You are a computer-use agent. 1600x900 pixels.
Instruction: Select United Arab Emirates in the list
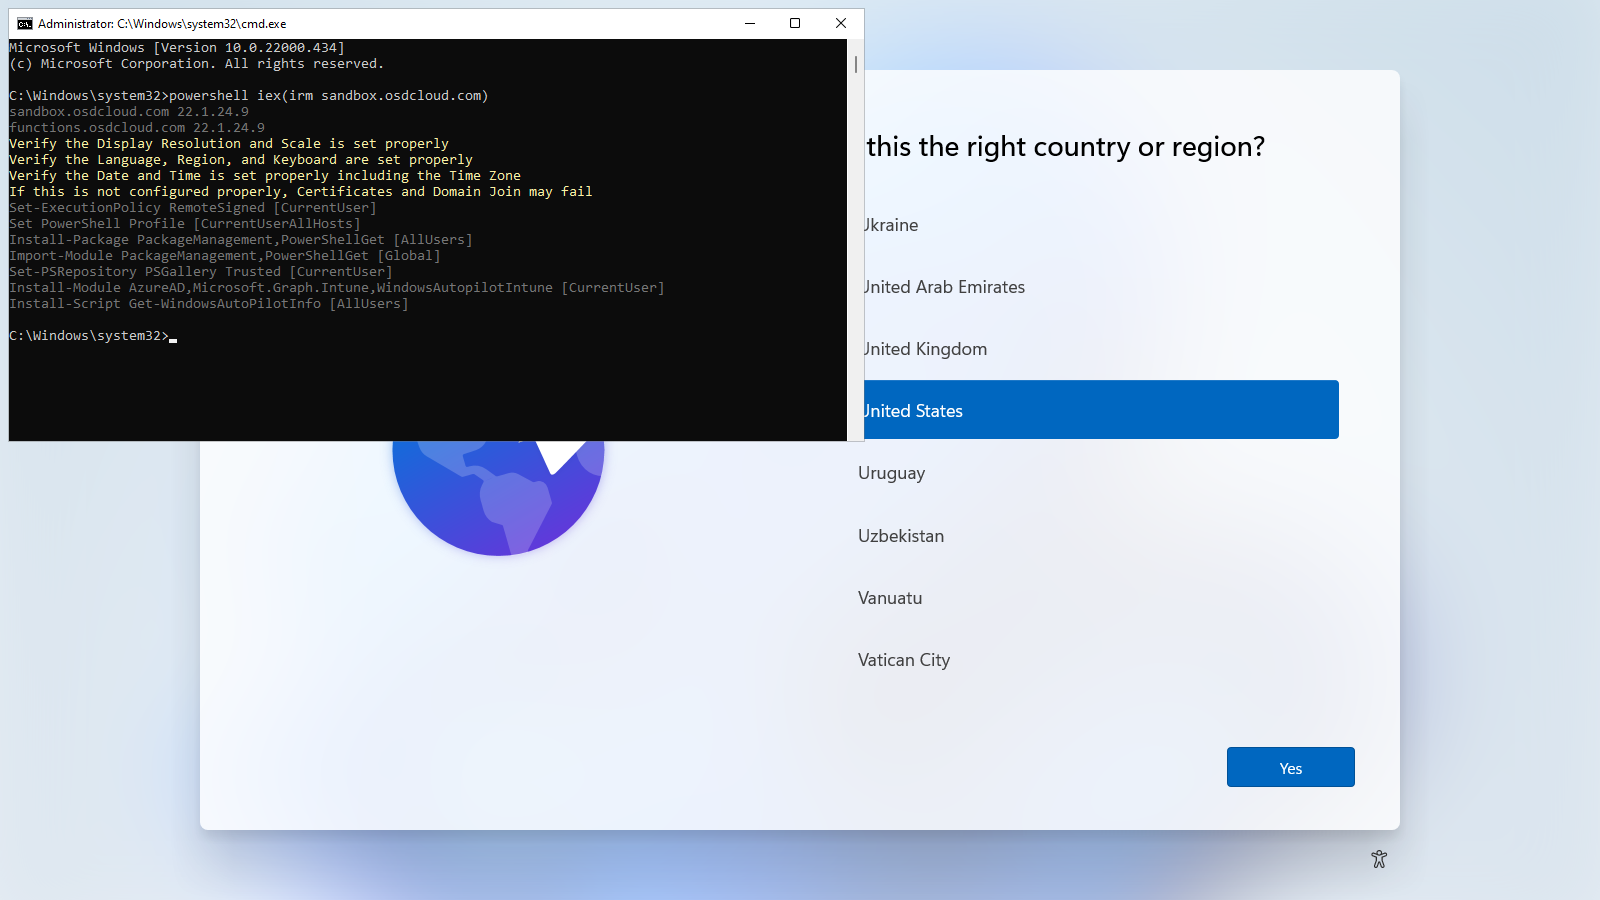(x=1100, y=287)
